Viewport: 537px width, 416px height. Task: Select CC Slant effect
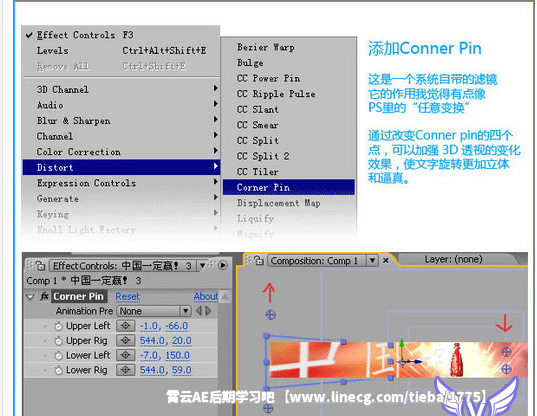click(x=289, y=109)
